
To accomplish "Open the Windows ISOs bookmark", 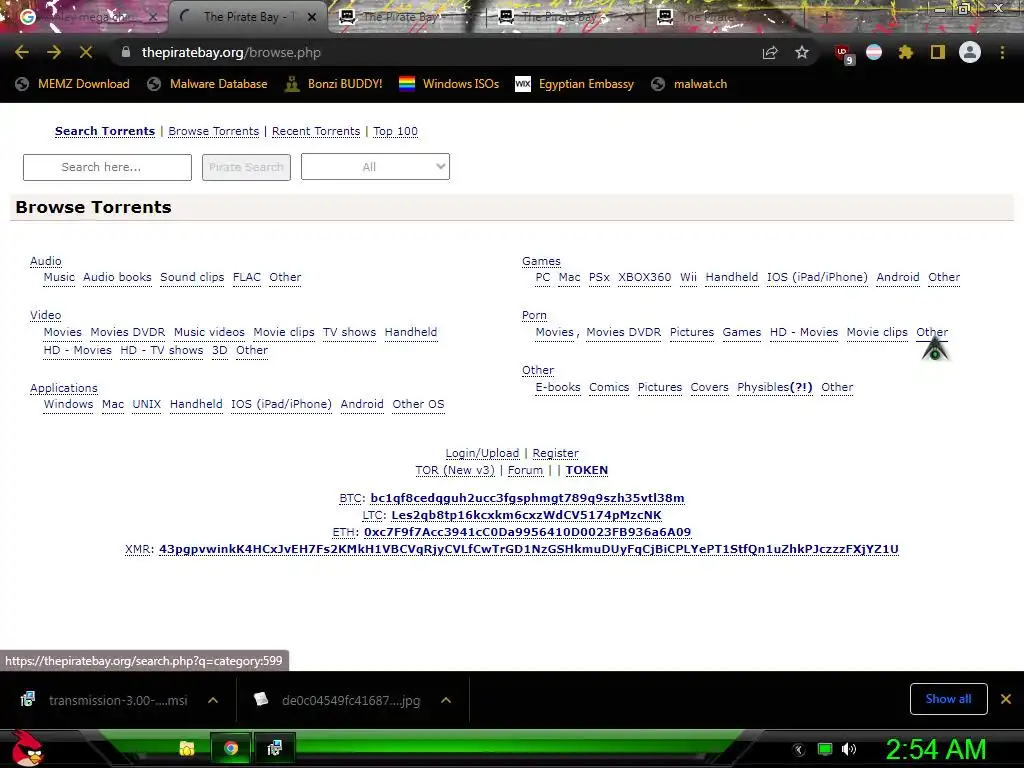I will 449,84.
